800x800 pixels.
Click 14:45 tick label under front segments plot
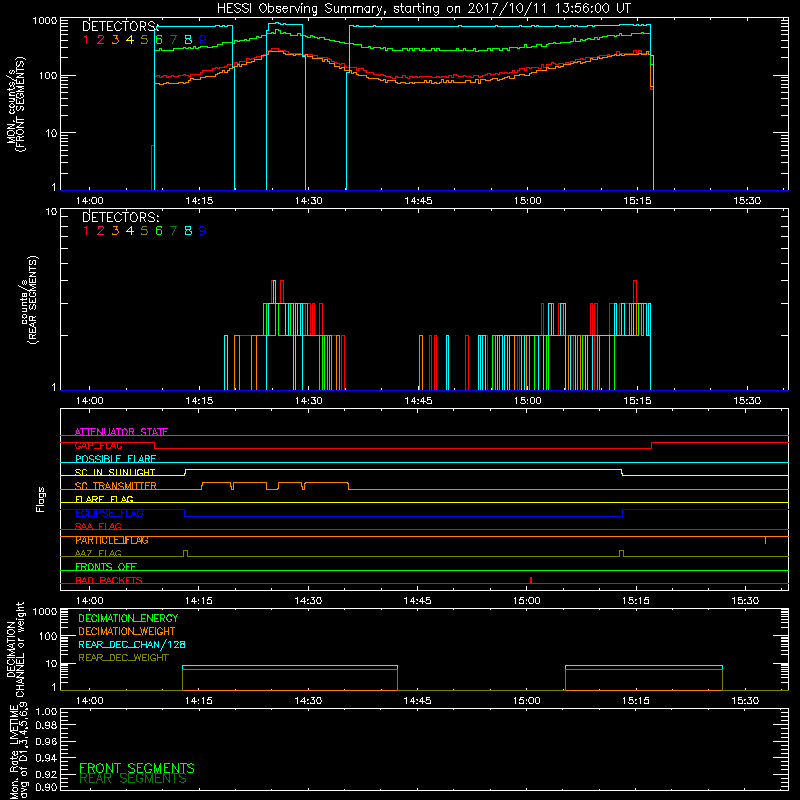tap(418, 201)
